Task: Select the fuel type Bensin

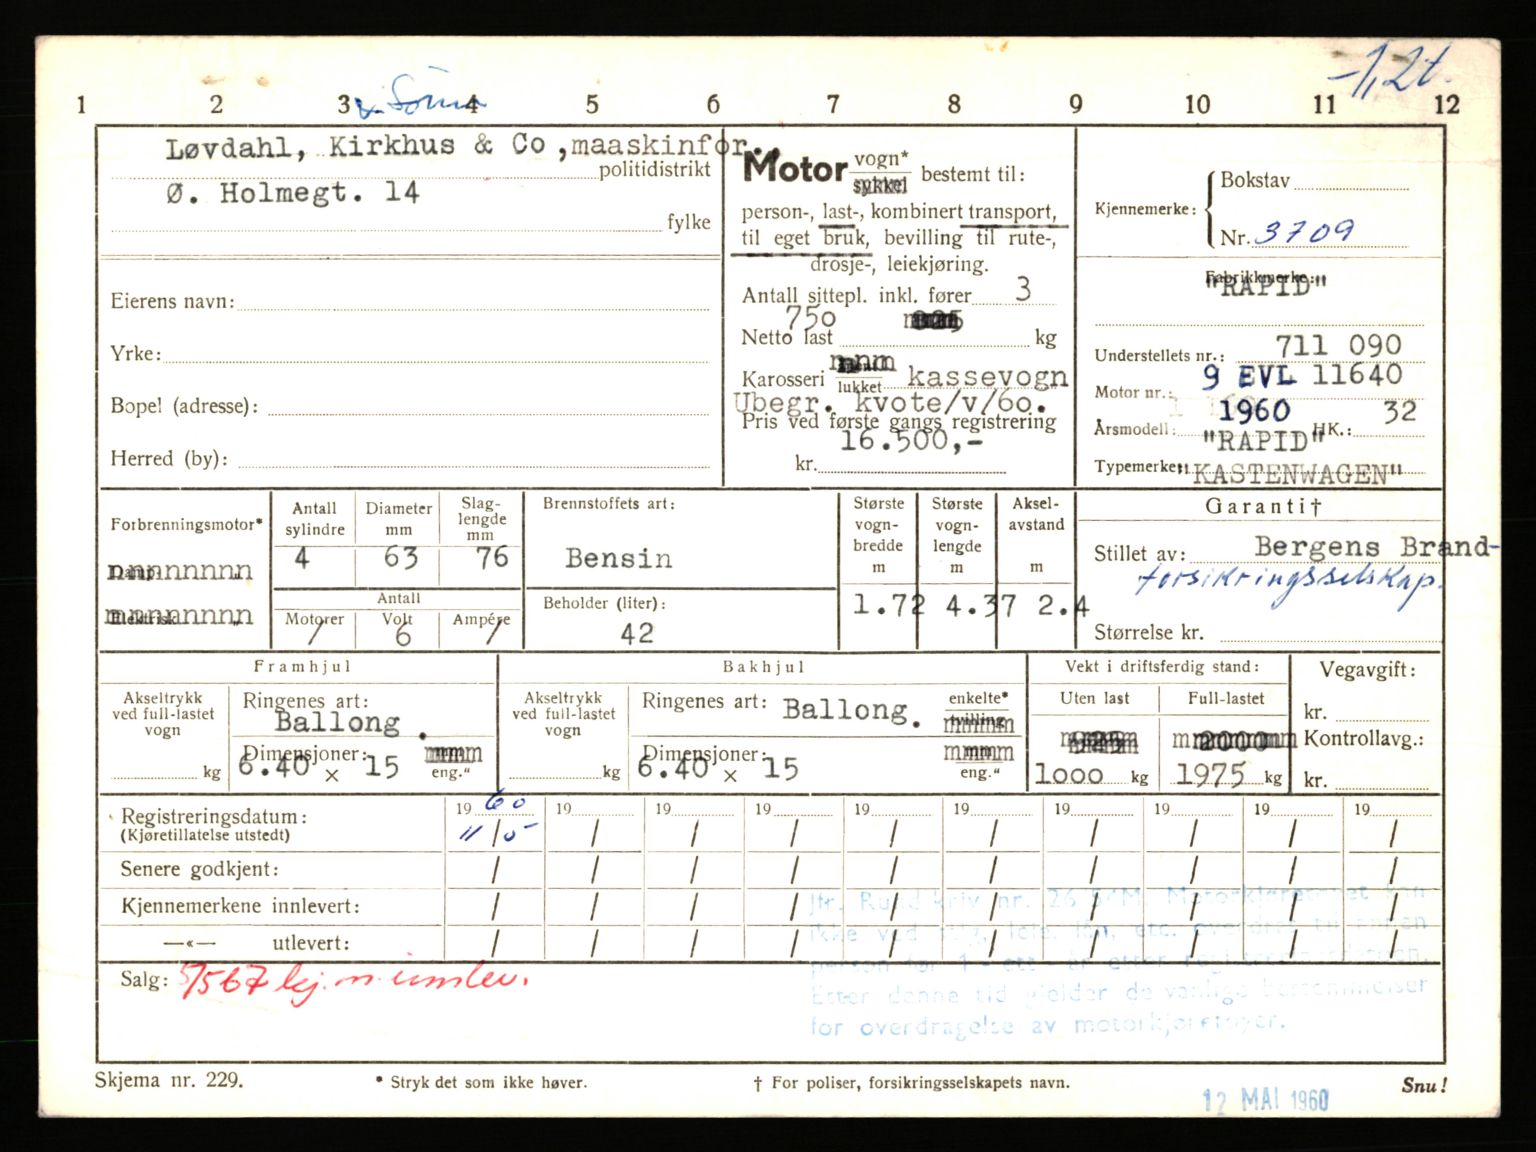Action: 618,558
